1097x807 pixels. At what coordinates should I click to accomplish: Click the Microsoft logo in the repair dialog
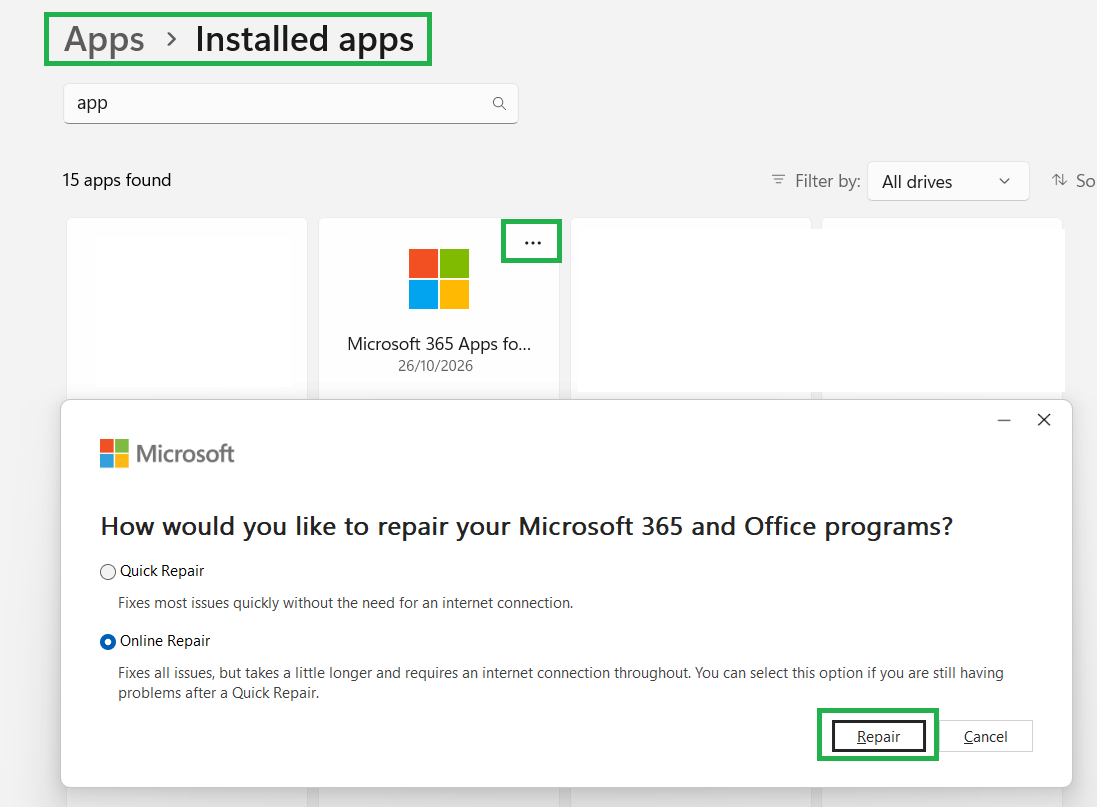tap(167, 454)
